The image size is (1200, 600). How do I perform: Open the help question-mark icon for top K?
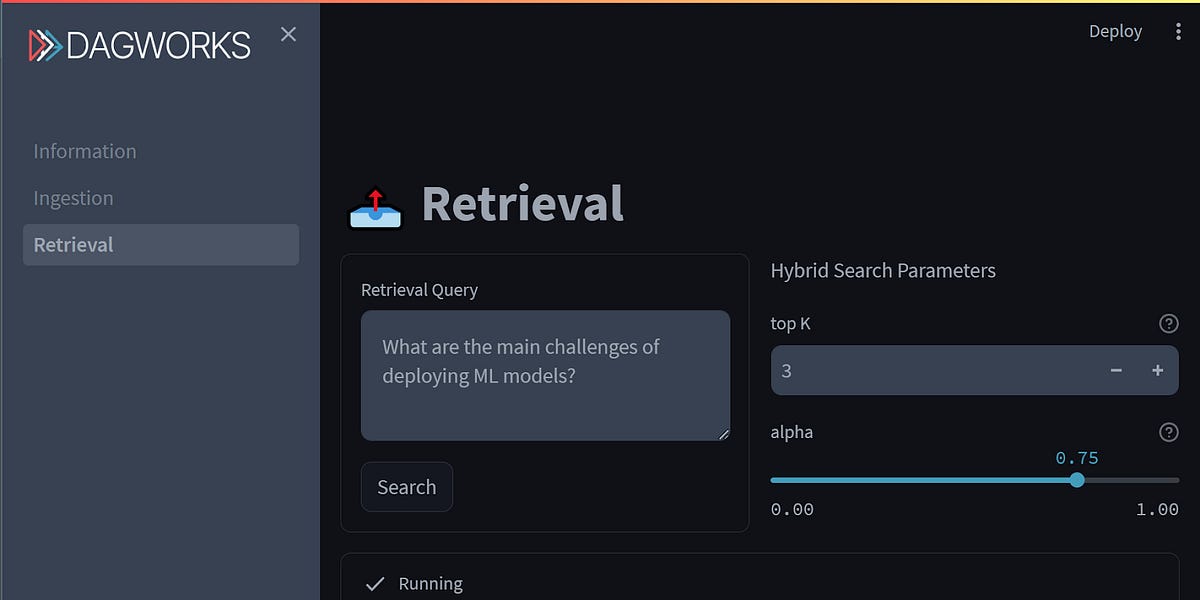pos(1168,323)
